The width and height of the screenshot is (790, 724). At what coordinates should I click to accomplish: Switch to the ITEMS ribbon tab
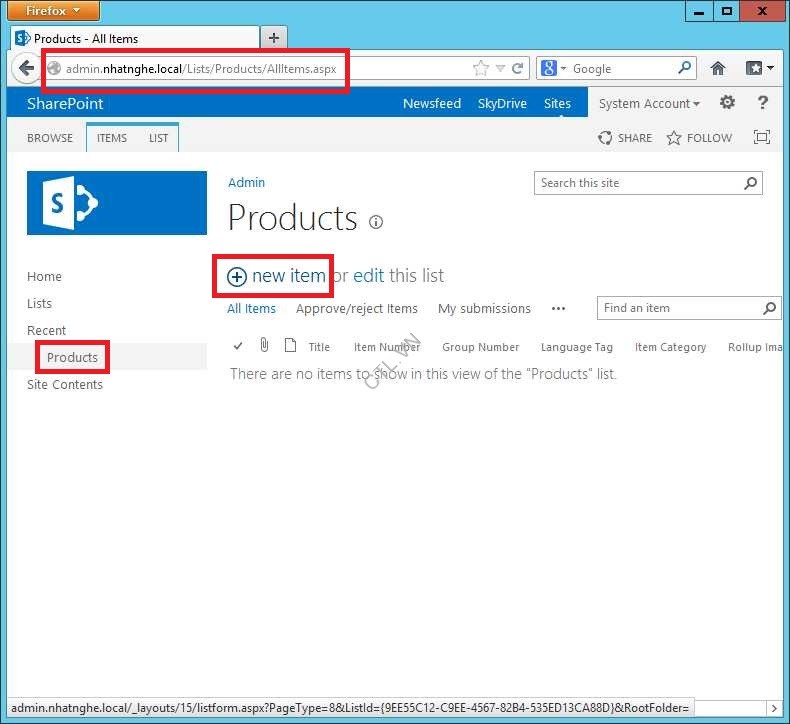click(x=112, y=138)
